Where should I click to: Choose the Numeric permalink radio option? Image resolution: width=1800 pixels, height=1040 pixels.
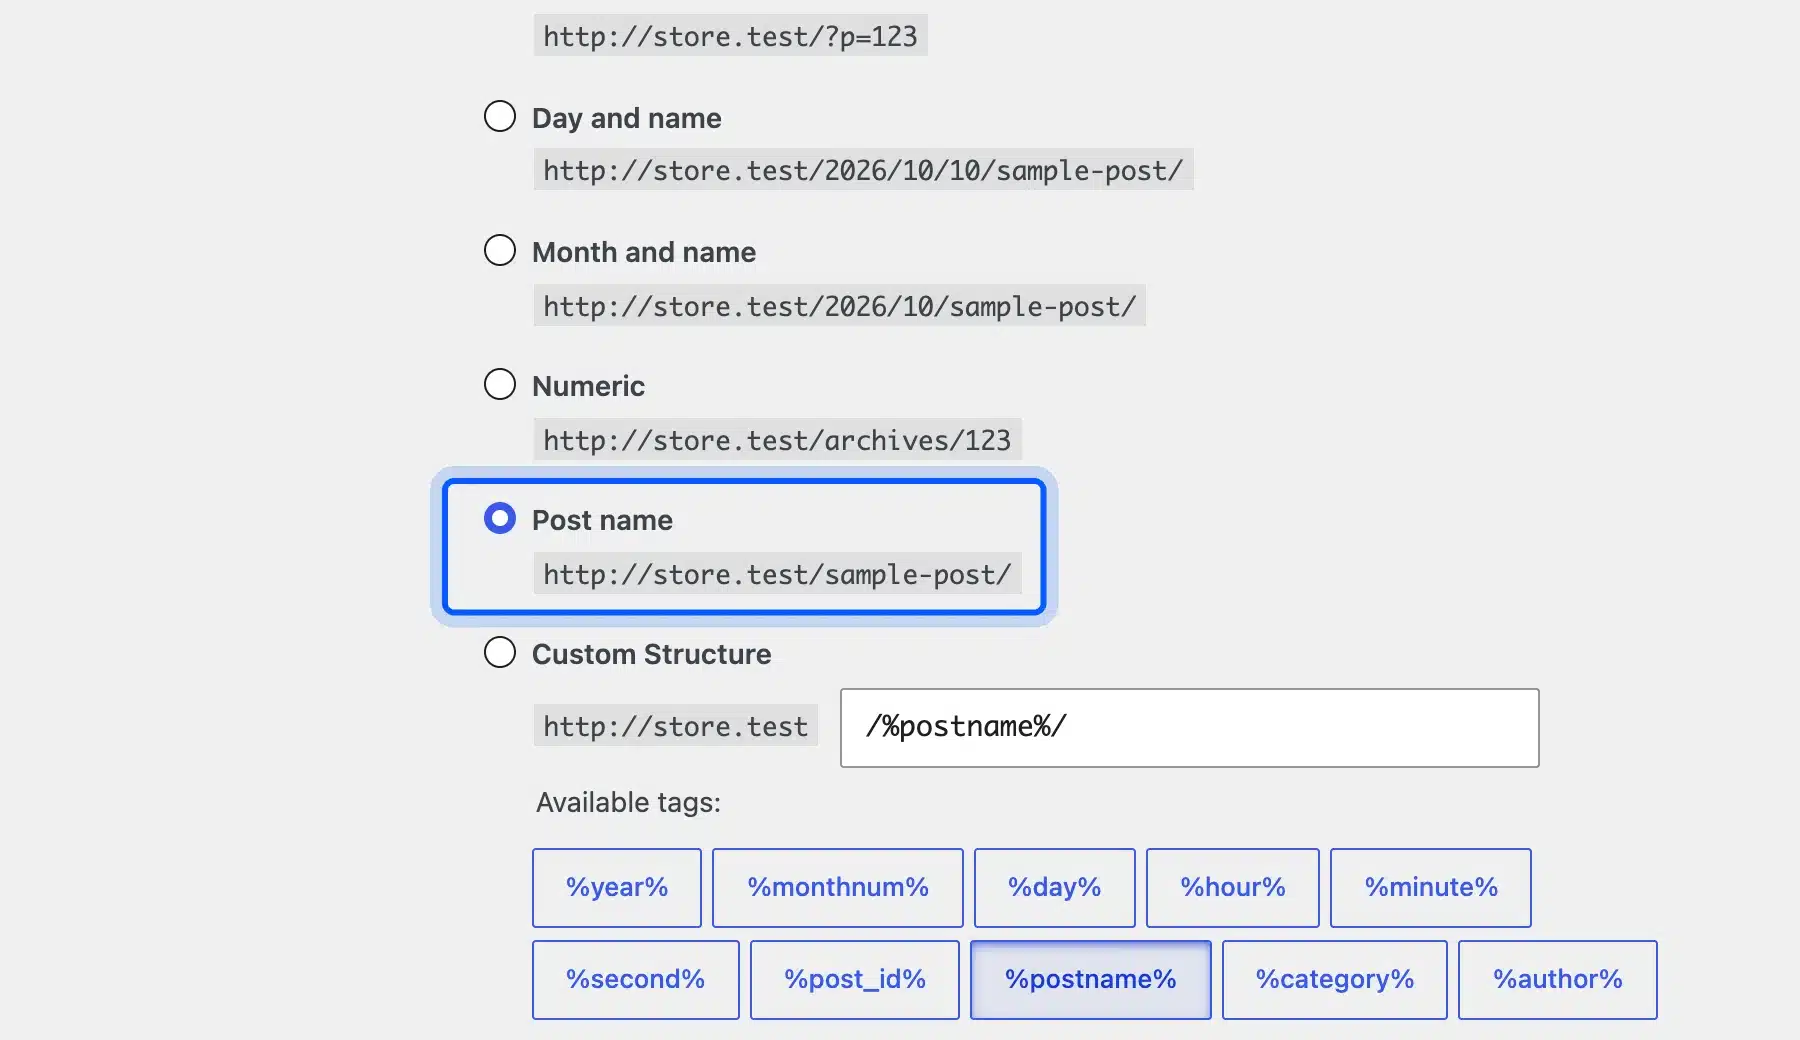500,384
